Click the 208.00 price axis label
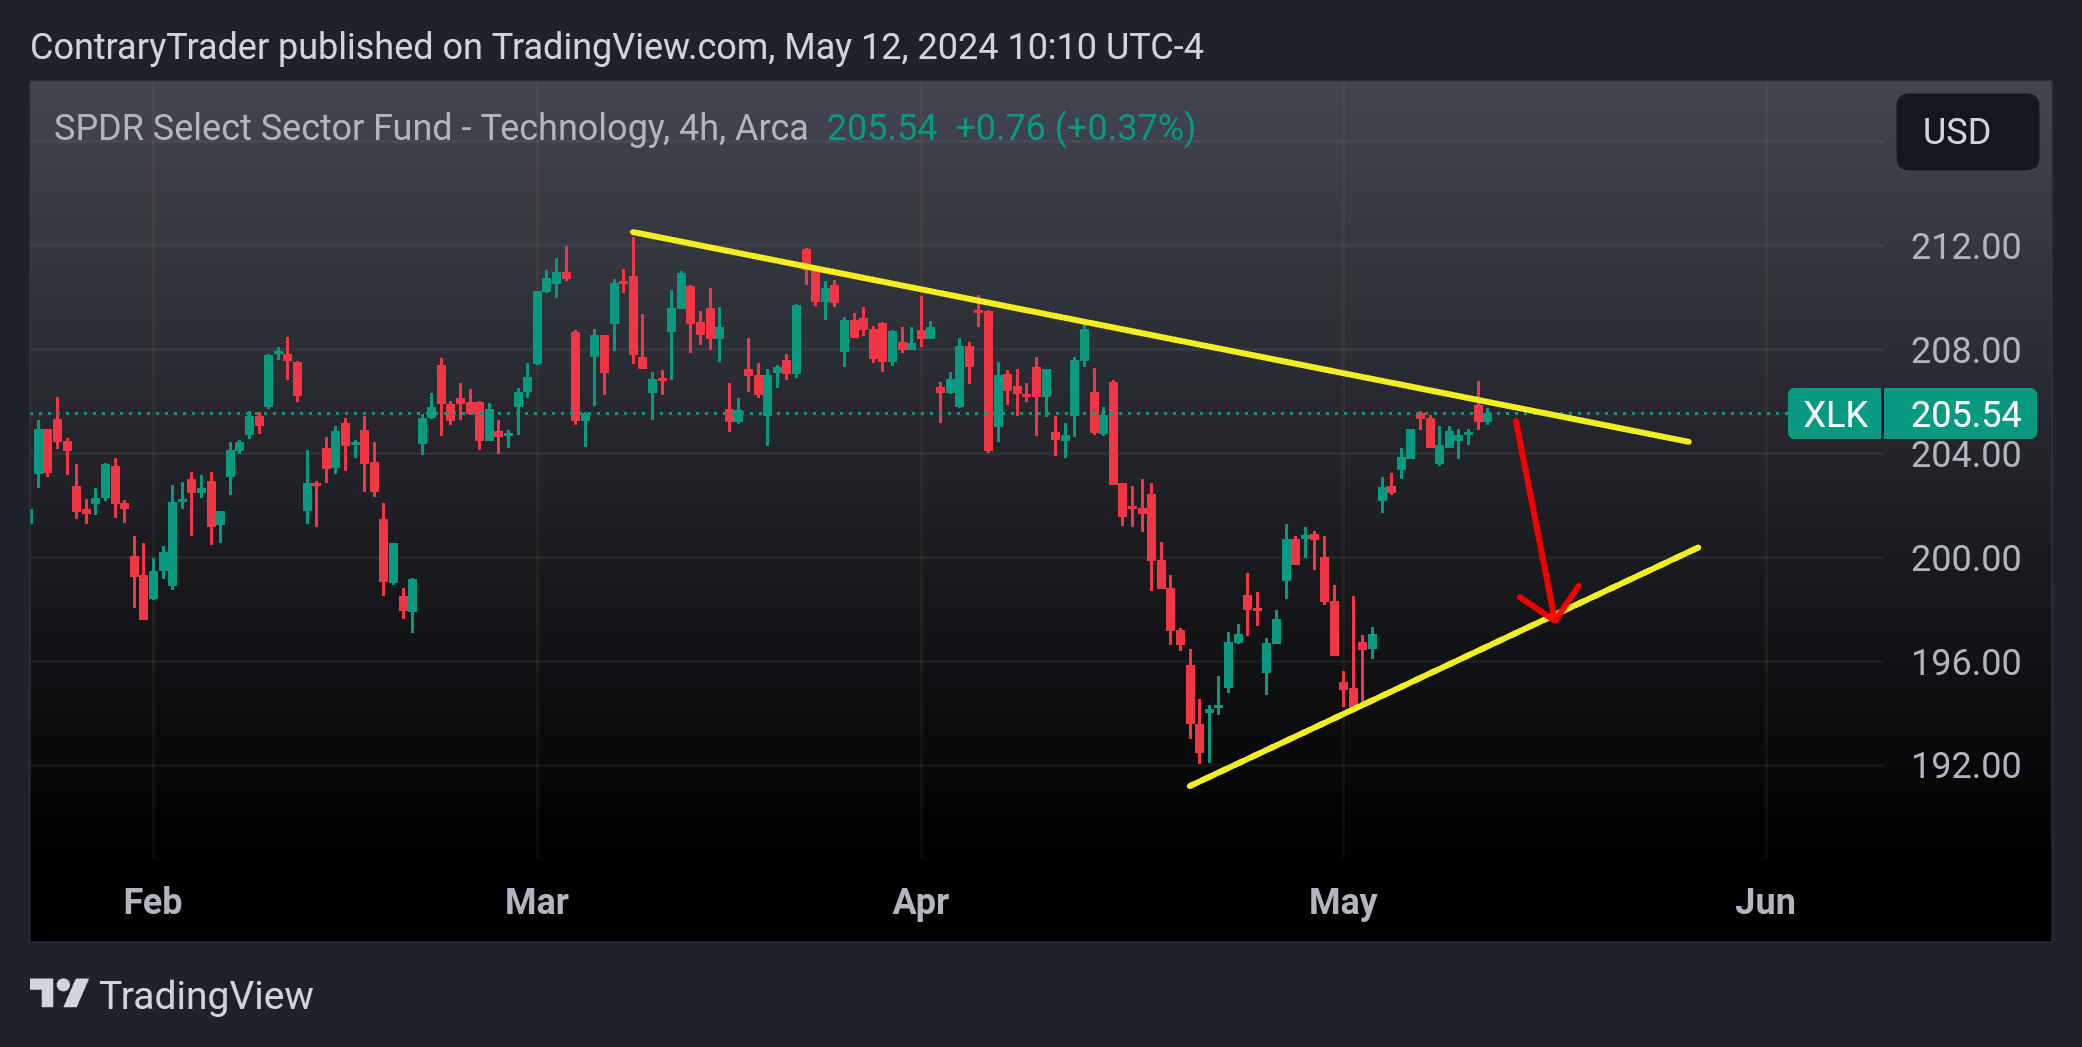Screen dimensions: 2082x1047 pos(1966,350)
